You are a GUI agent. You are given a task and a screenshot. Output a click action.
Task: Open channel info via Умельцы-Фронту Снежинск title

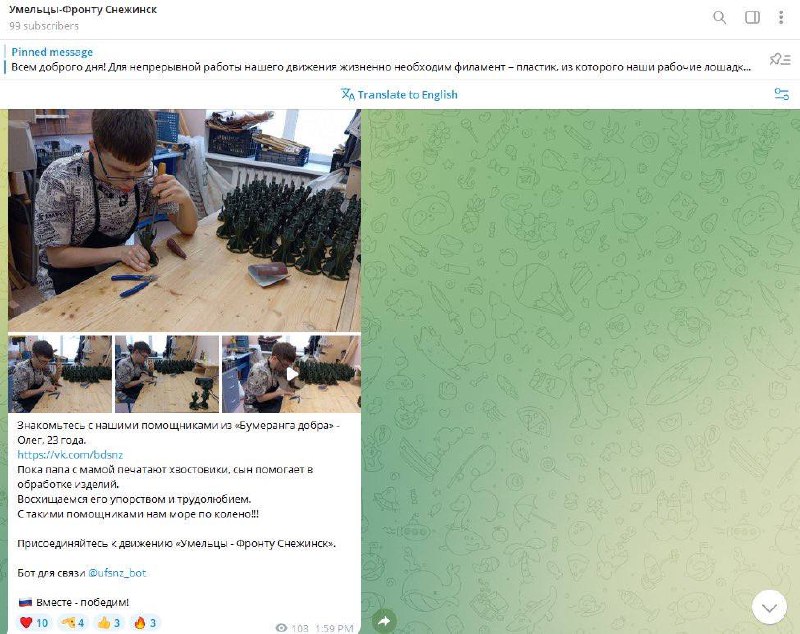83,10
